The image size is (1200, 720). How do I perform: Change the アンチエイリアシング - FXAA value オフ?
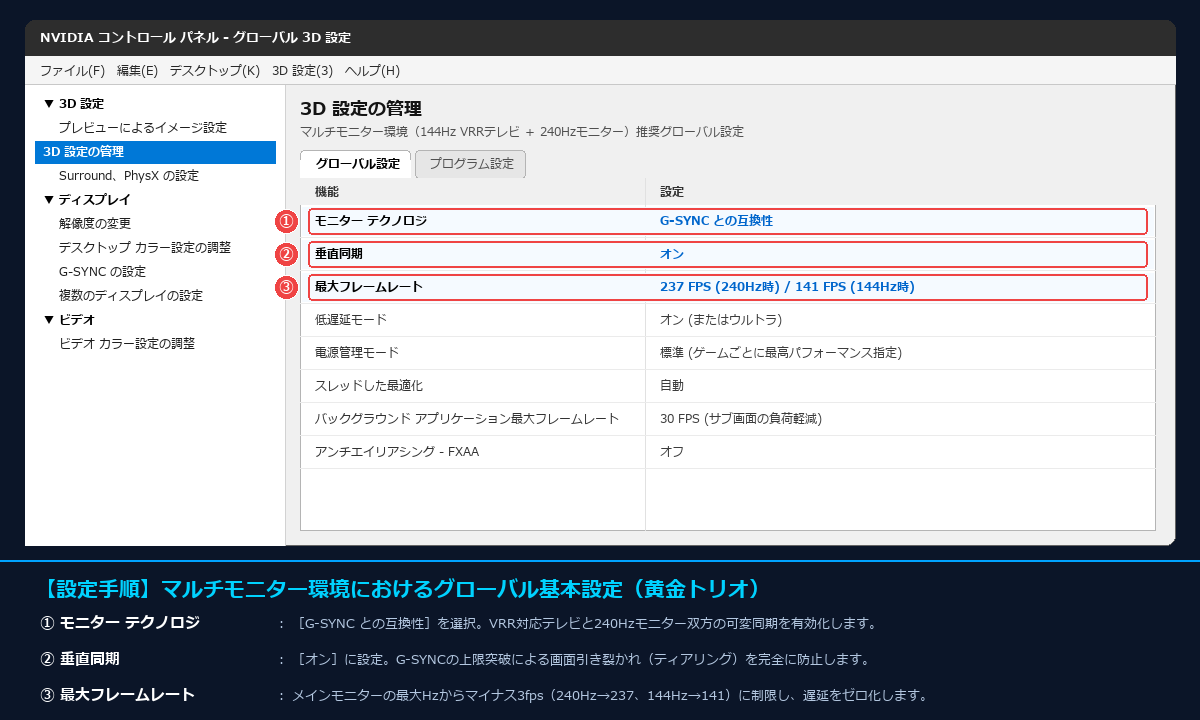tap(672, 452)
